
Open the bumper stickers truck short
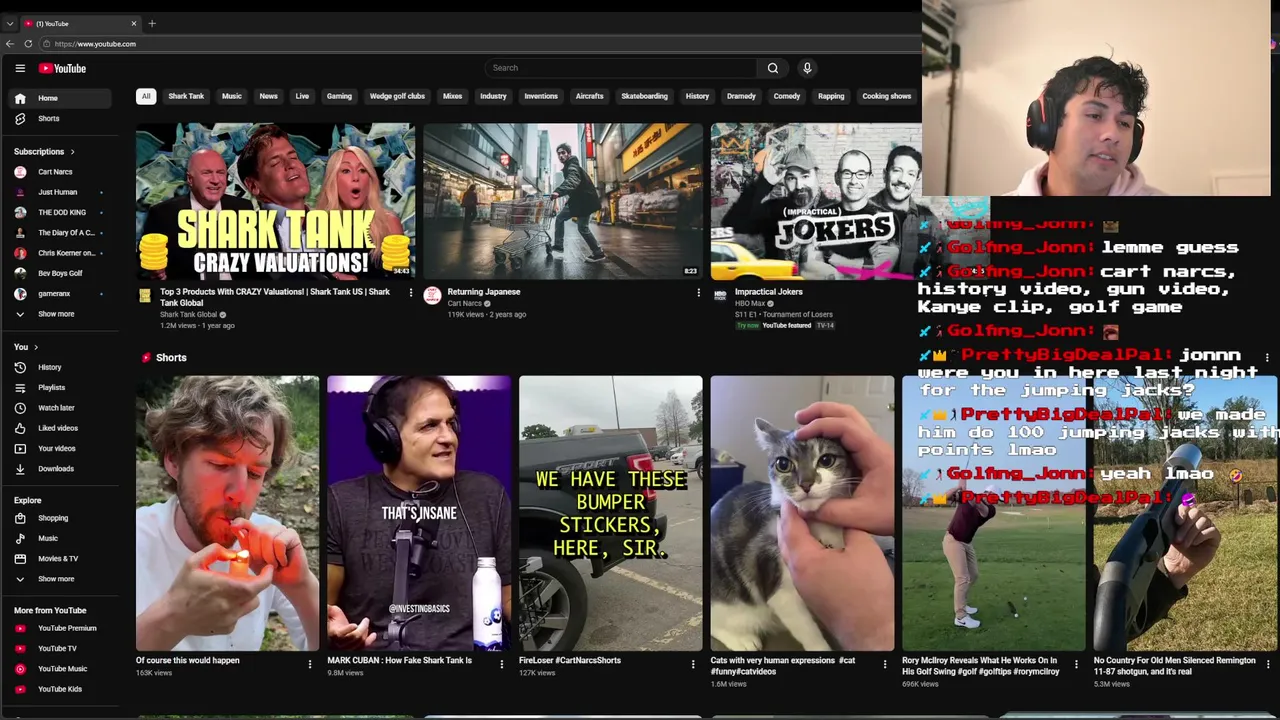pos(610,513)
